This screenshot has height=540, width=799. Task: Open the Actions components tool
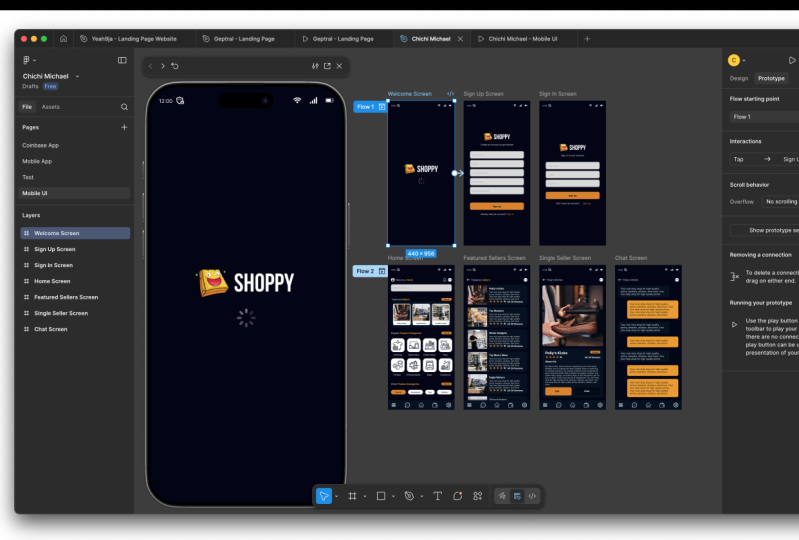477,496
